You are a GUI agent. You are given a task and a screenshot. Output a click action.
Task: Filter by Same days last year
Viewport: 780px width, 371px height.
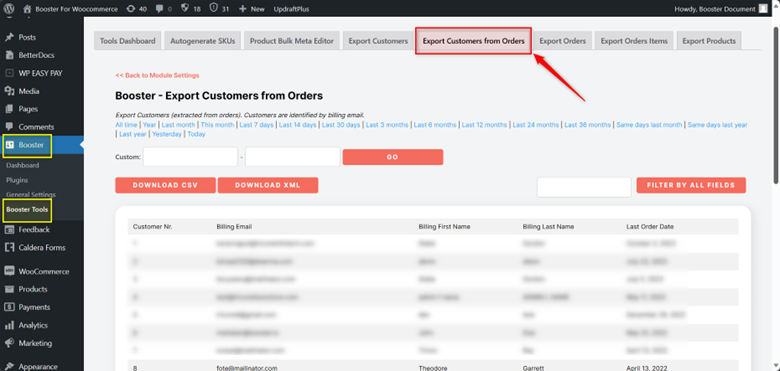(717, 125)
